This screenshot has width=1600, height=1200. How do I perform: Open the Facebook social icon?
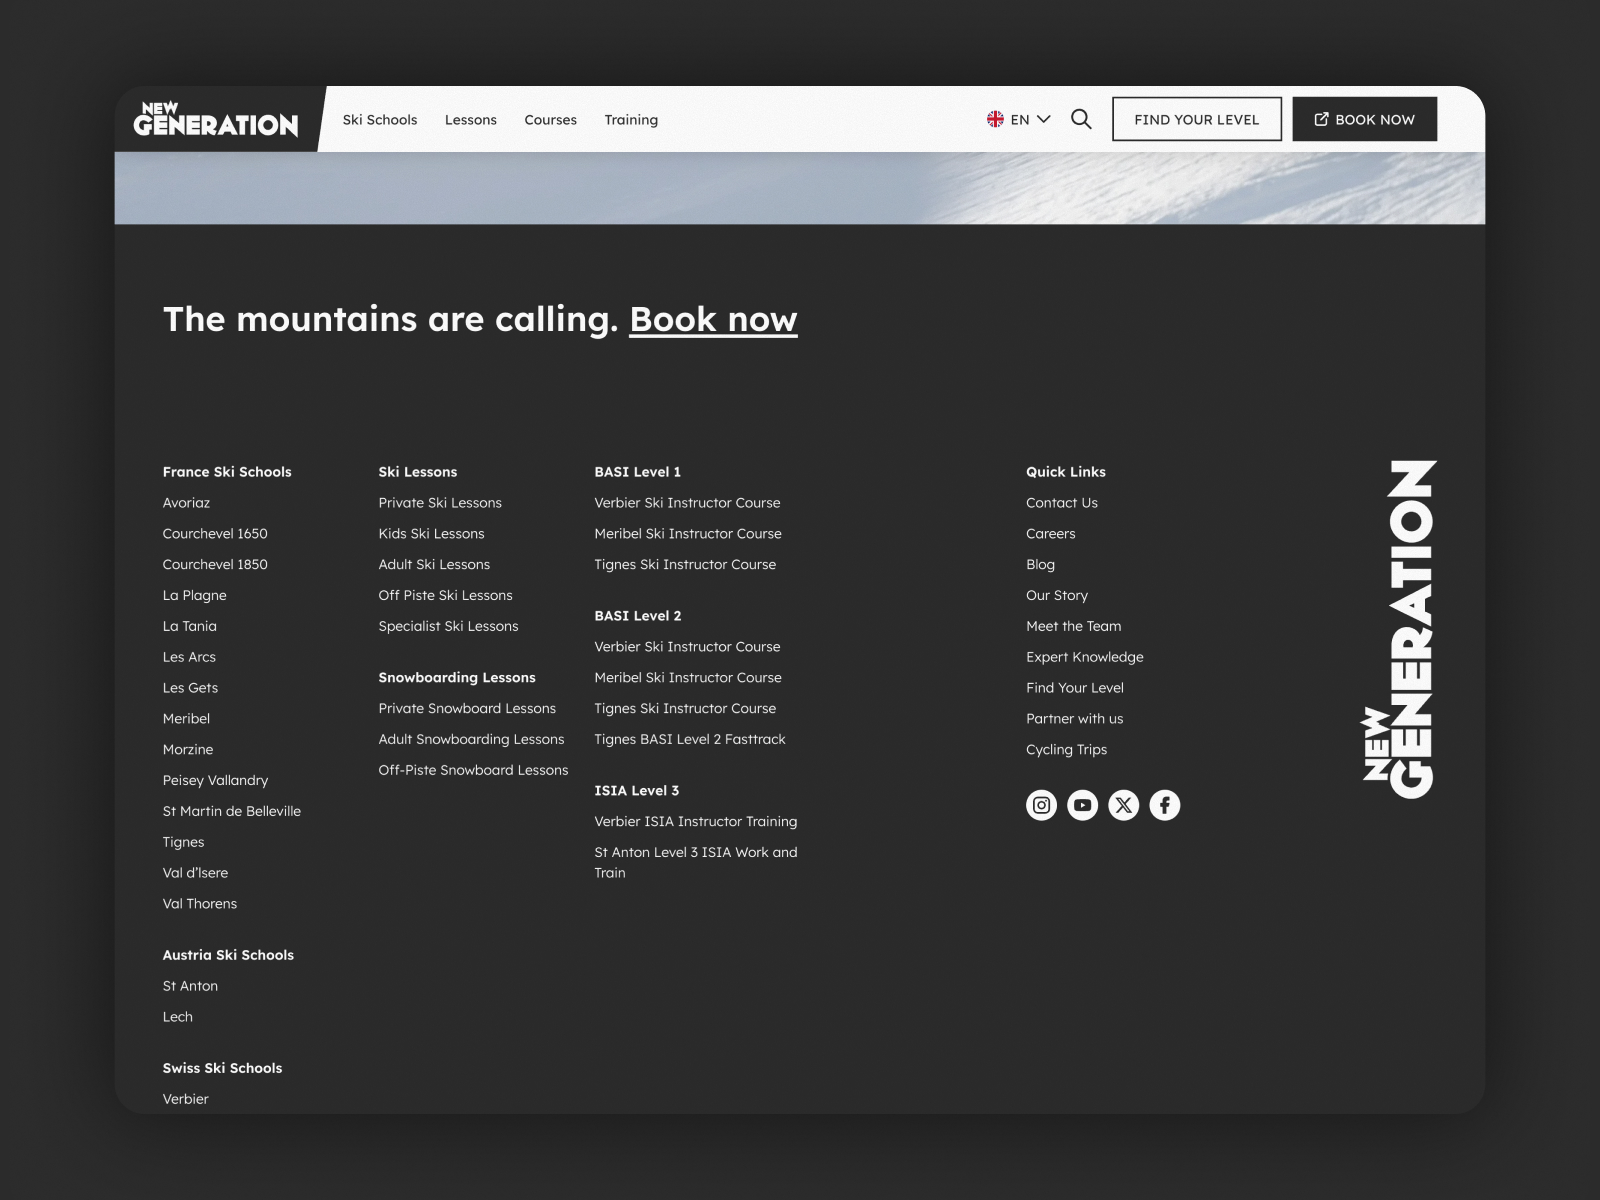point(1164,805)
